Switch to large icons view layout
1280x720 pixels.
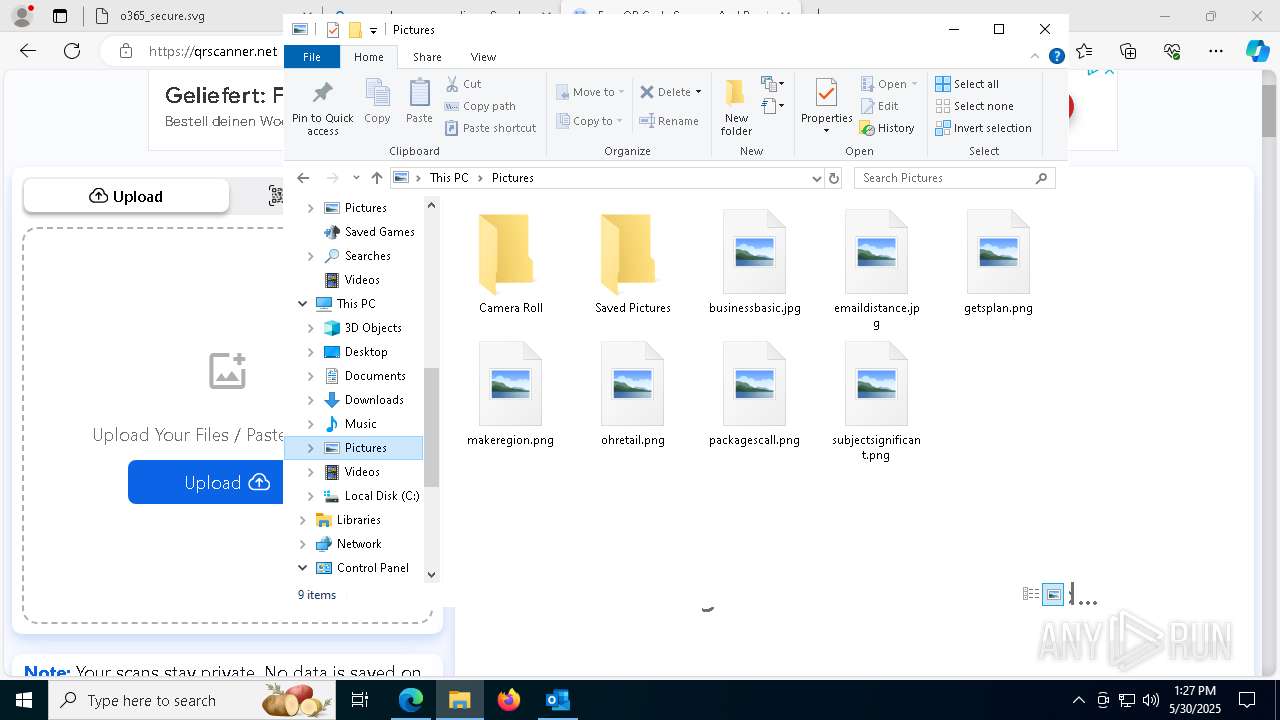1053,595
